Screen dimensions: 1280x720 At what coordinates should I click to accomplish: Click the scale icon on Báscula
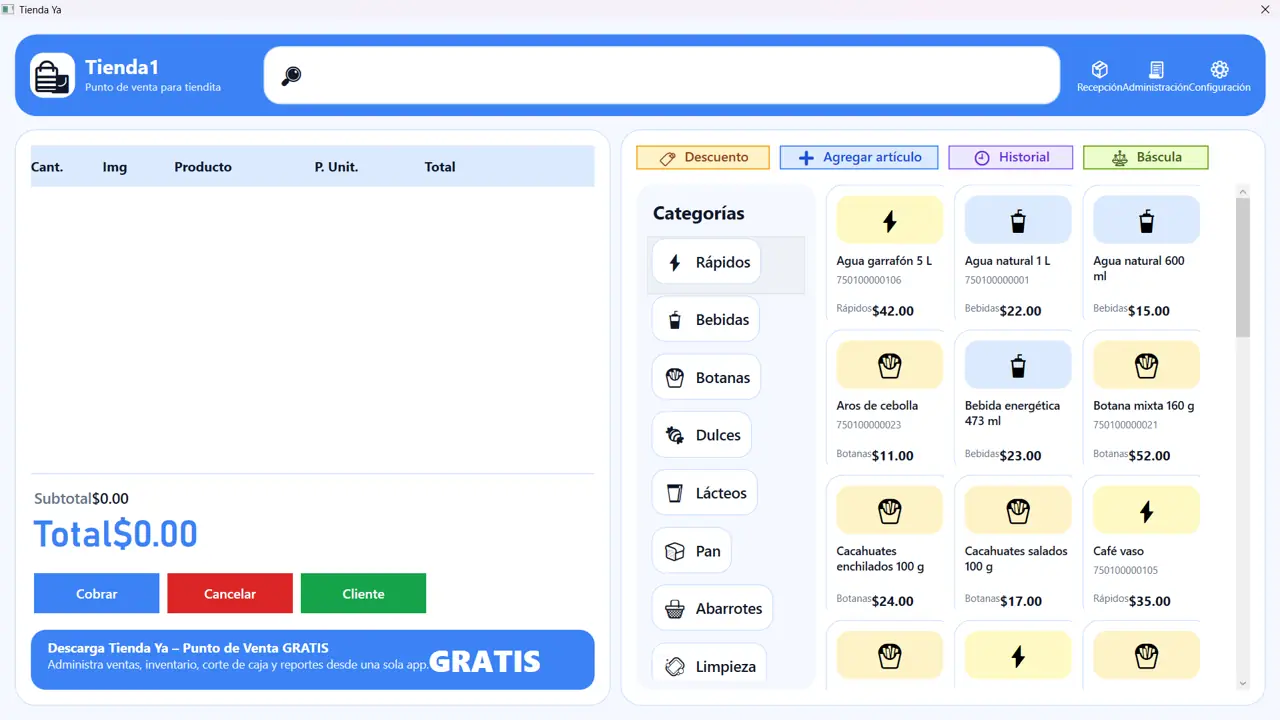click(x=1119, y=158)
